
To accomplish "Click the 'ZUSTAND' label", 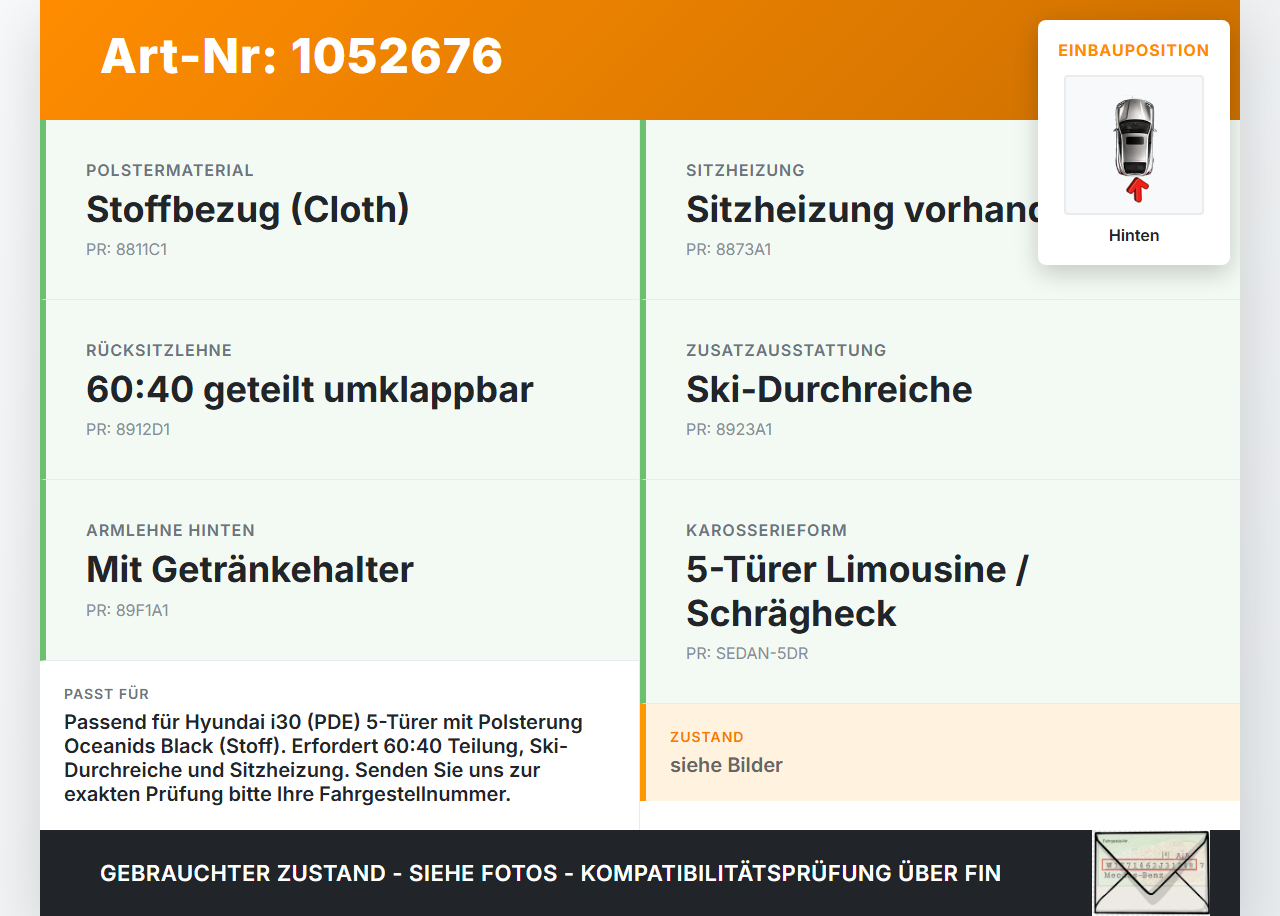I will 707,737.
